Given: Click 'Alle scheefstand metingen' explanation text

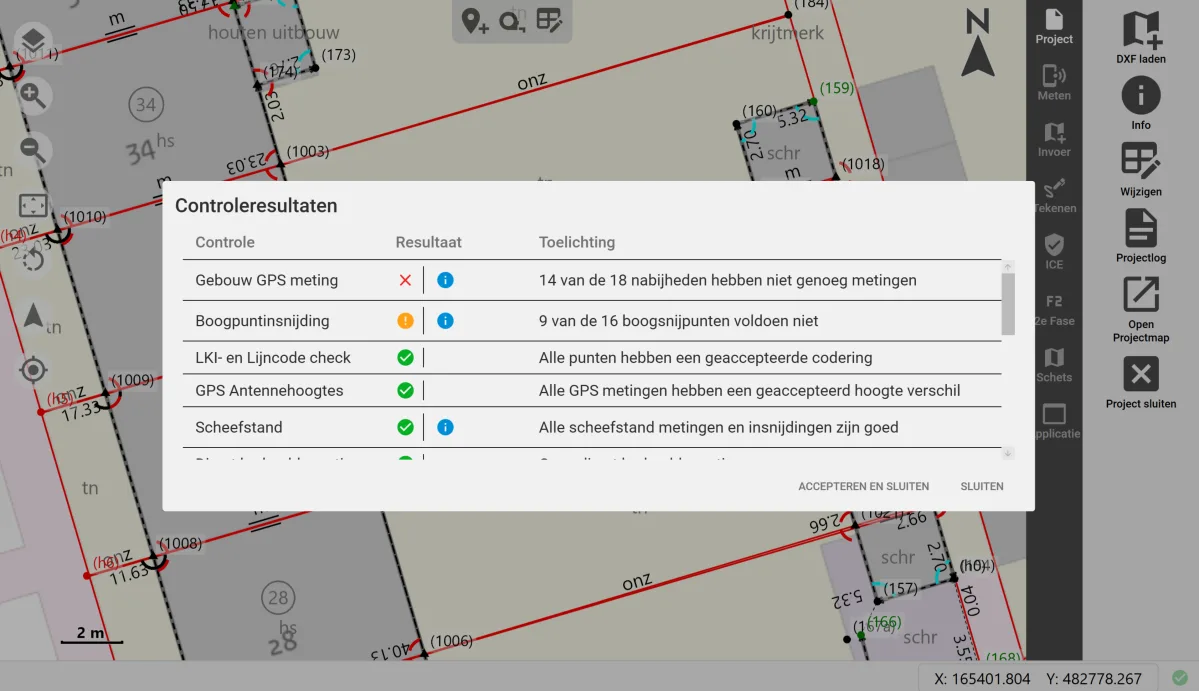Looking at the screenshot, I should click(718, 427).
